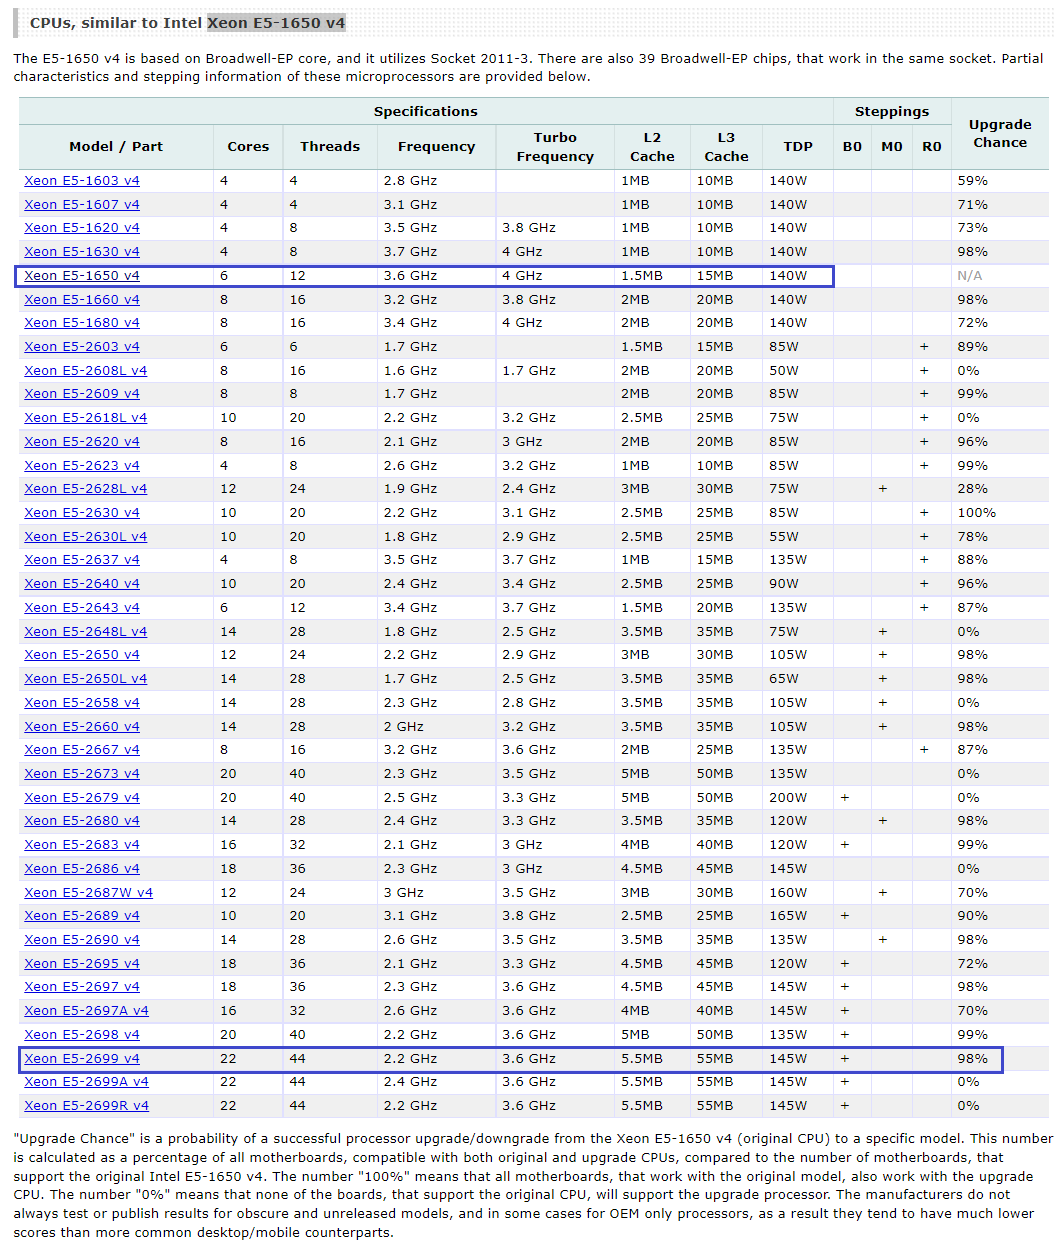1060x1243 pixels.
Task: Open the Xeon E5-1620 v4 link
Action: click(82, 228)
